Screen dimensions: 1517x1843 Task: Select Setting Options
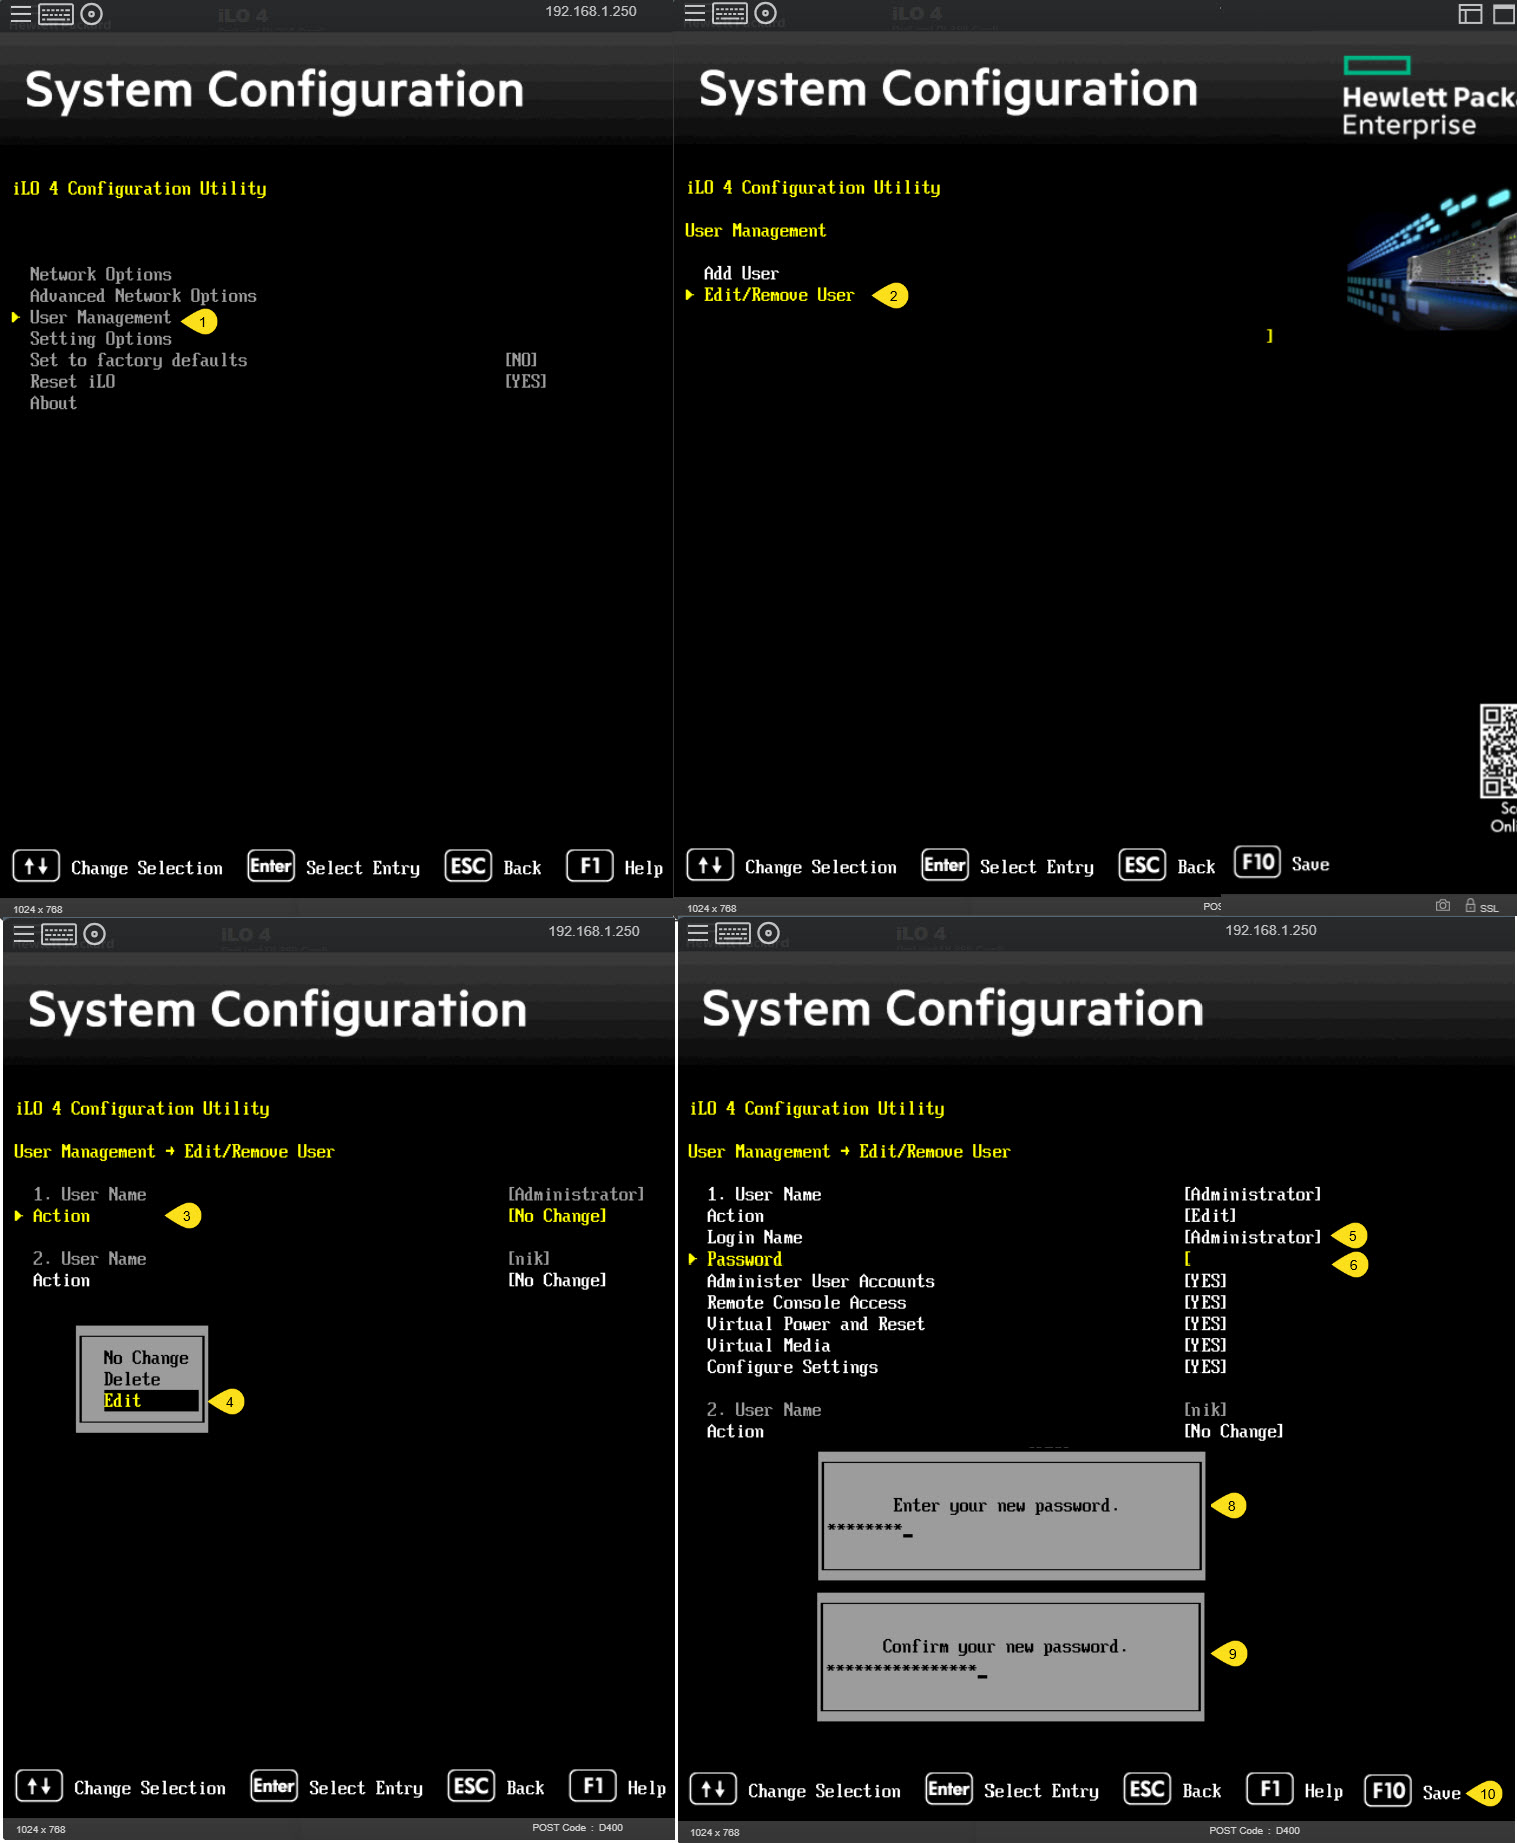[101, 339]
